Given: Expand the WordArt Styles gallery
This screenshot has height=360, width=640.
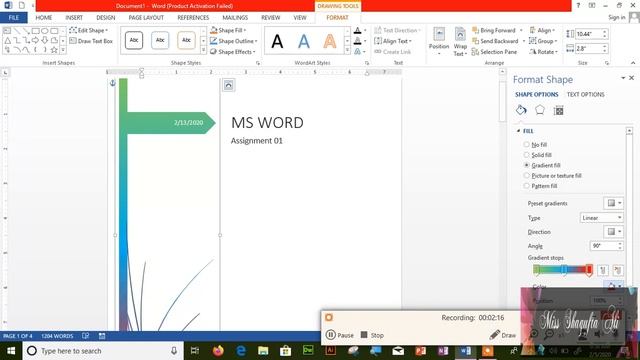Looking at the screenshot, I should coord(347,50).
